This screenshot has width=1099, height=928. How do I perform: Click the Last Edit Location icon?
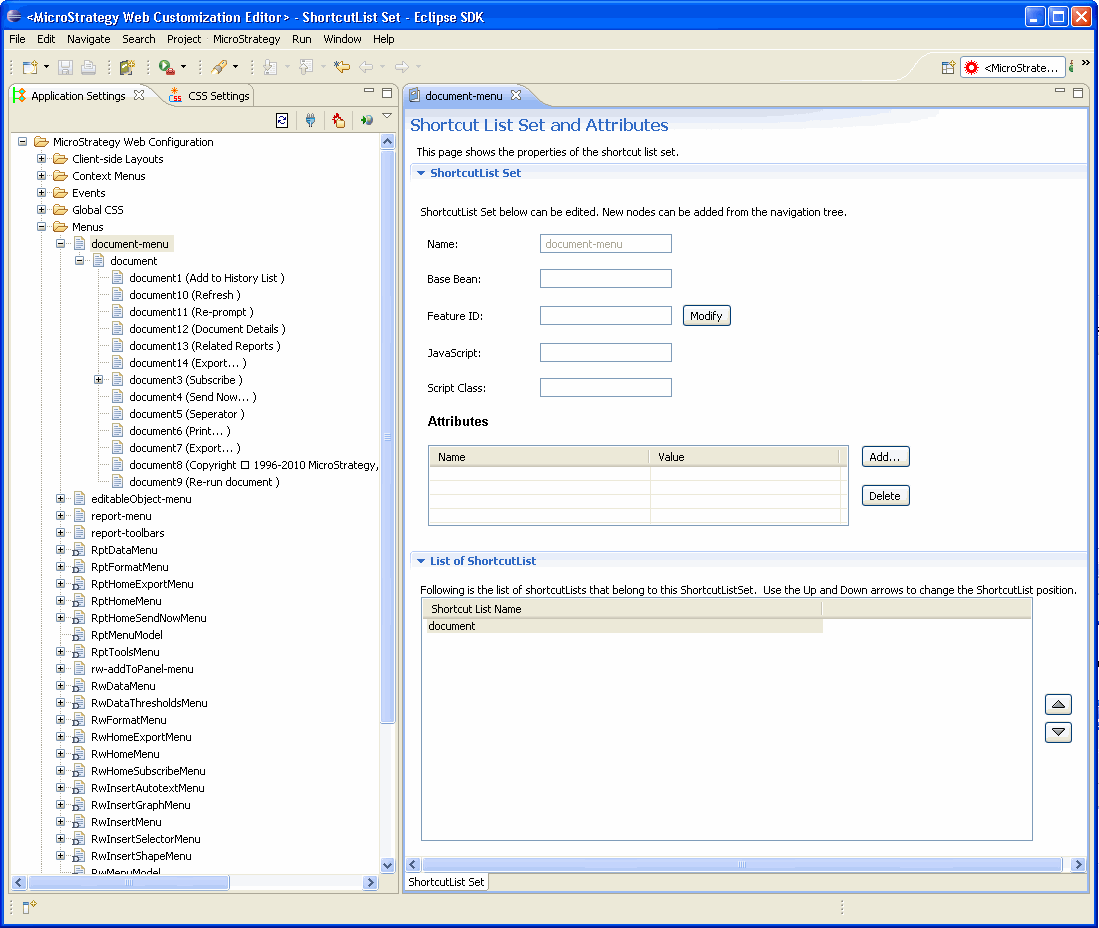[x=341, y=67]
